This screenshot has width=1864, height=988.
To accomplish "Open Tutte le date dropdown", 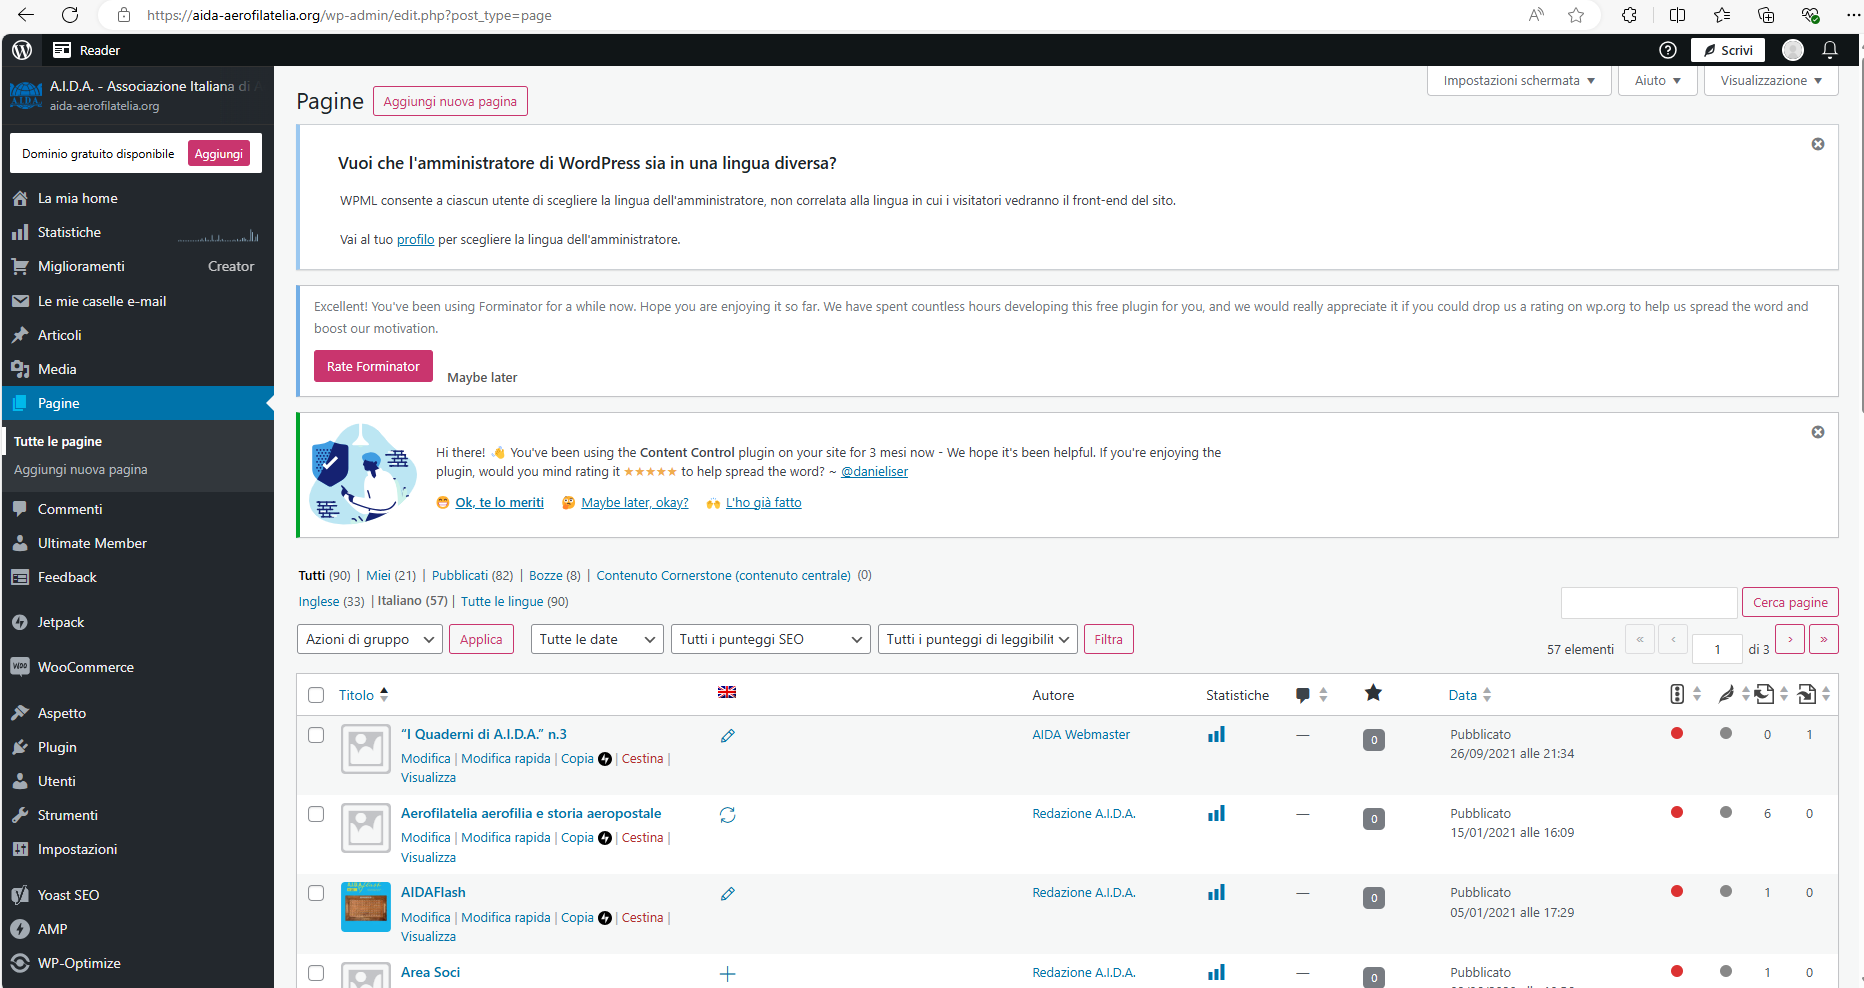I will [x=597, y=639].
